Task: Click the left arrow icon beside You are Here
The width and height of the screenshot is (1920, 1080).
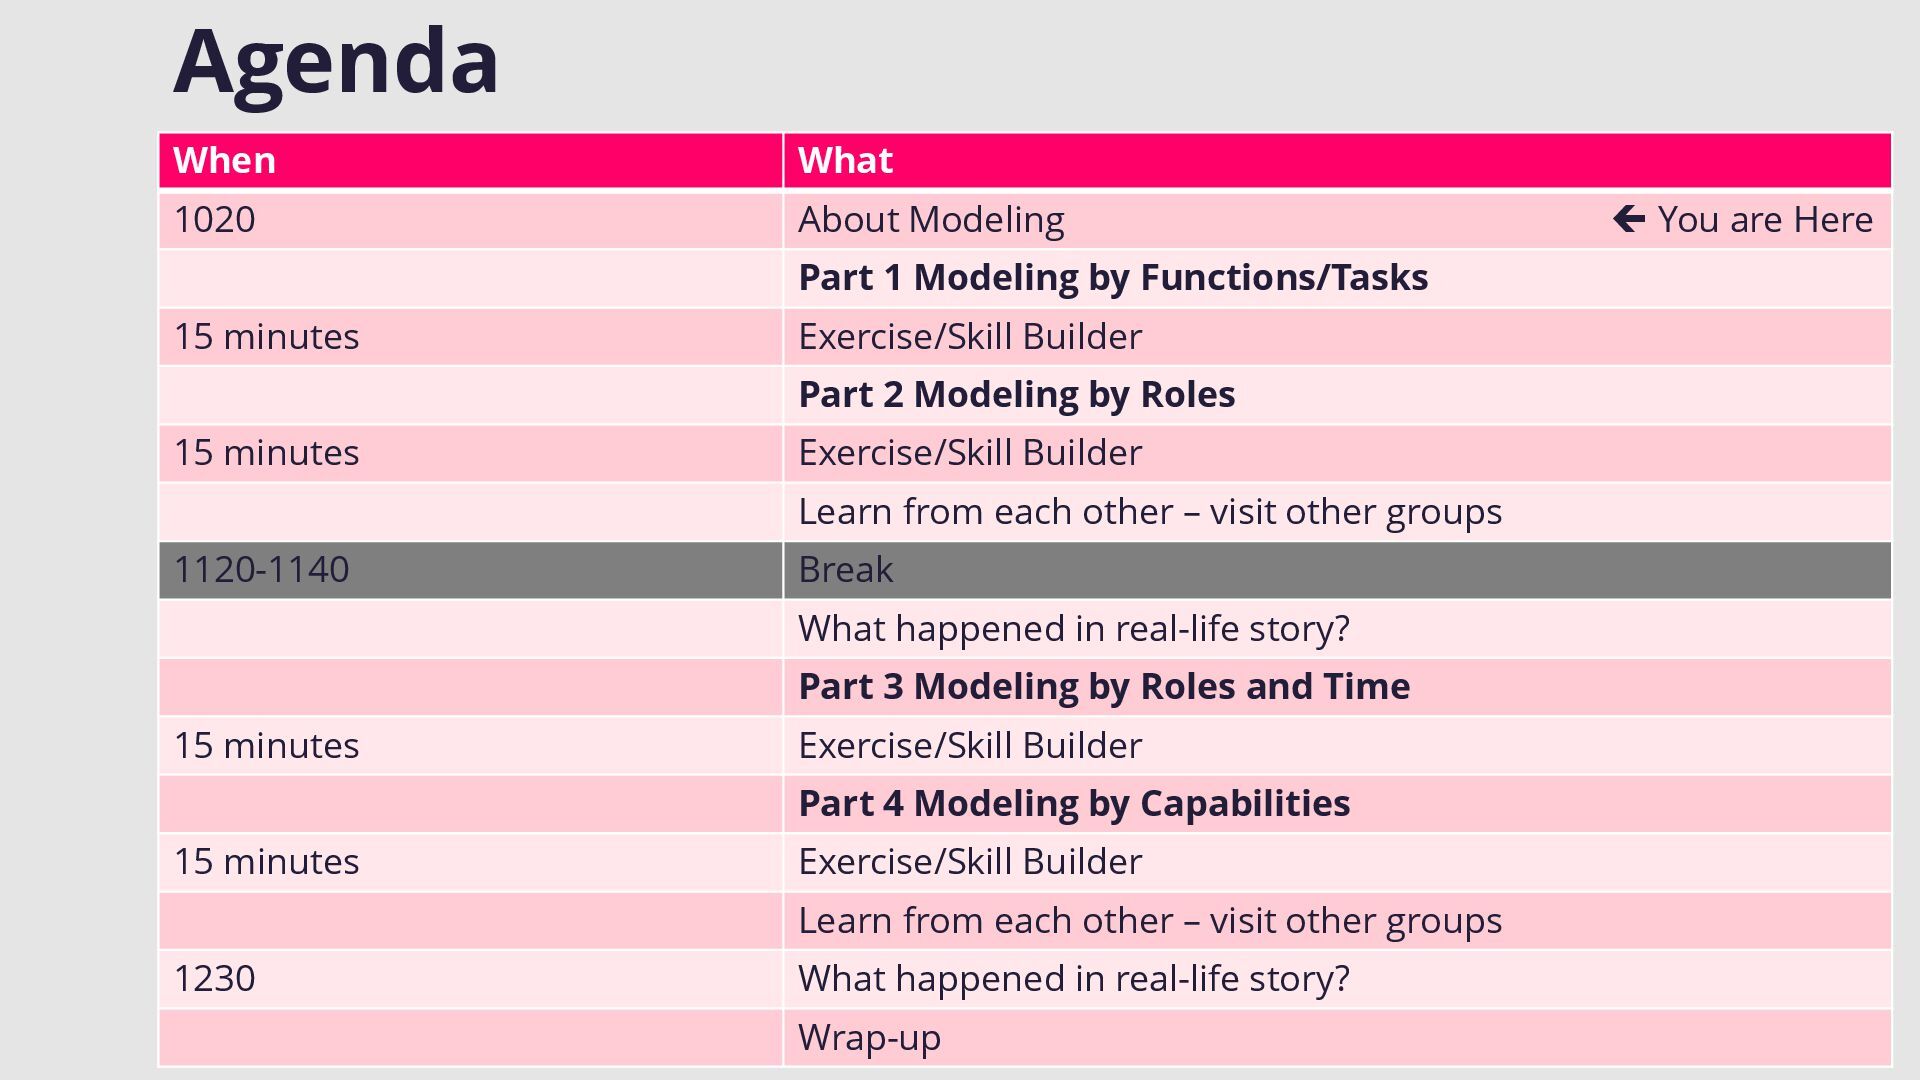Action: [1628, 219]
